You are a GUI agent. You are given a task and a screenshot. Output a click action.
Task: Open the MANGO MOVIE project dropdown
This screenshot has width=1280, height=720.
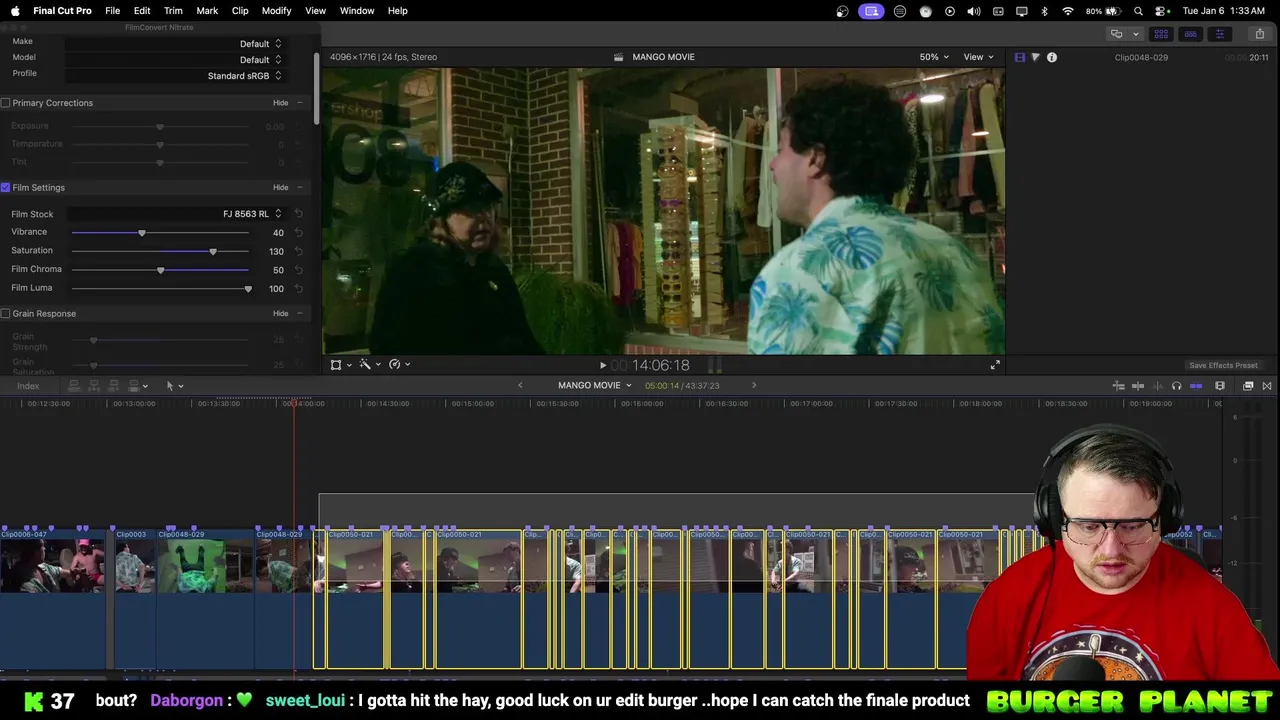click(595, 386)
